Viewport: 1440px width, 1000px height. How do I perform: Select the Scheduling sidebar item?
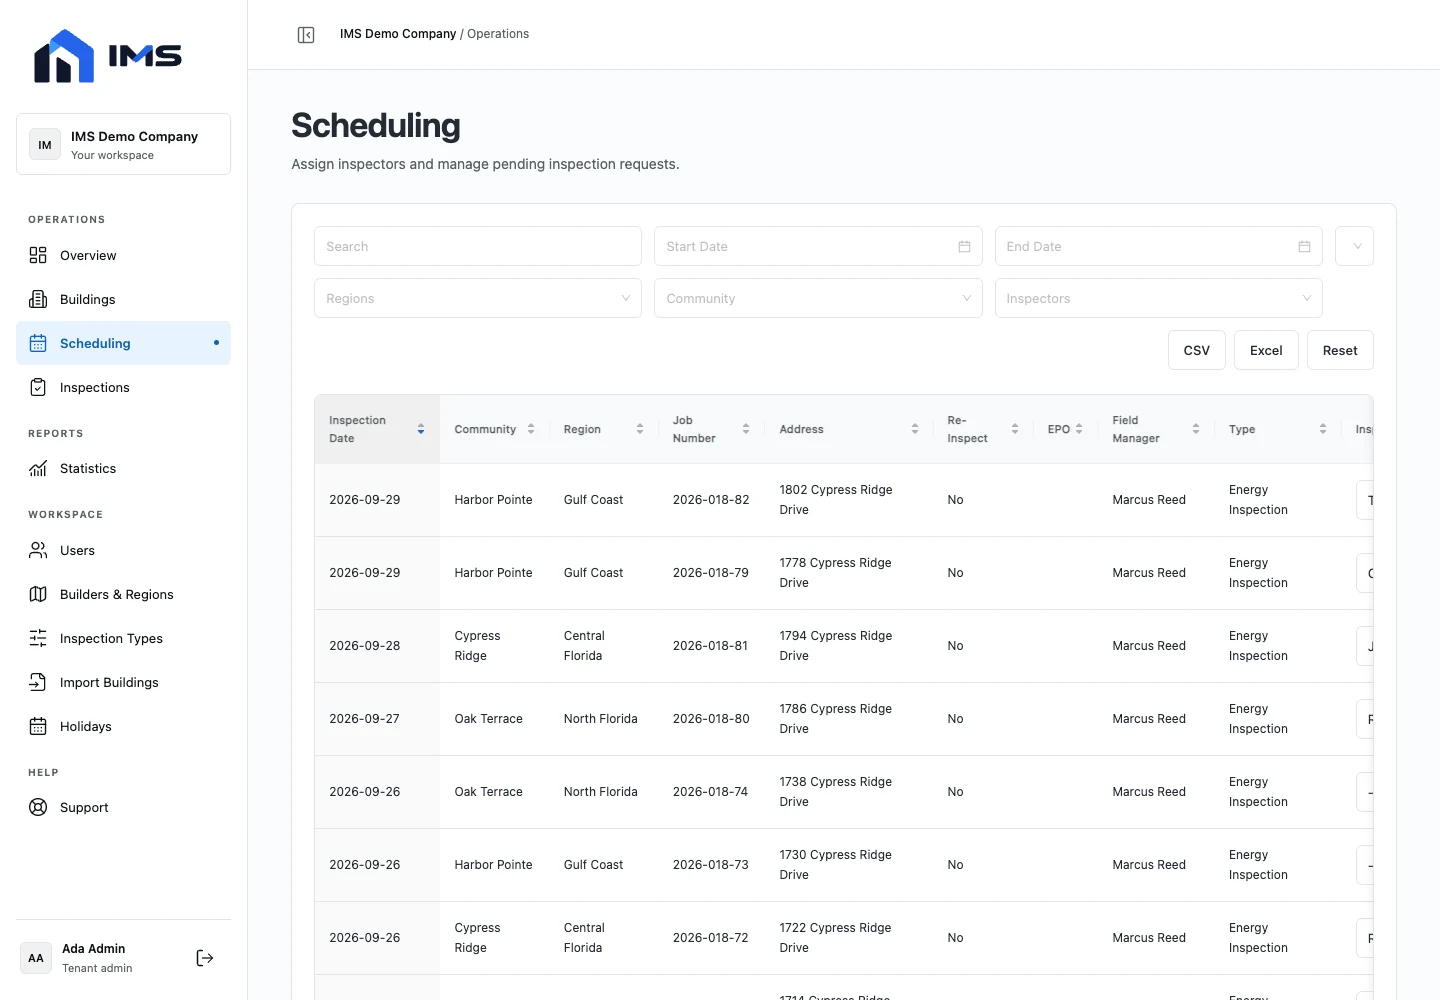coord(123,343)
